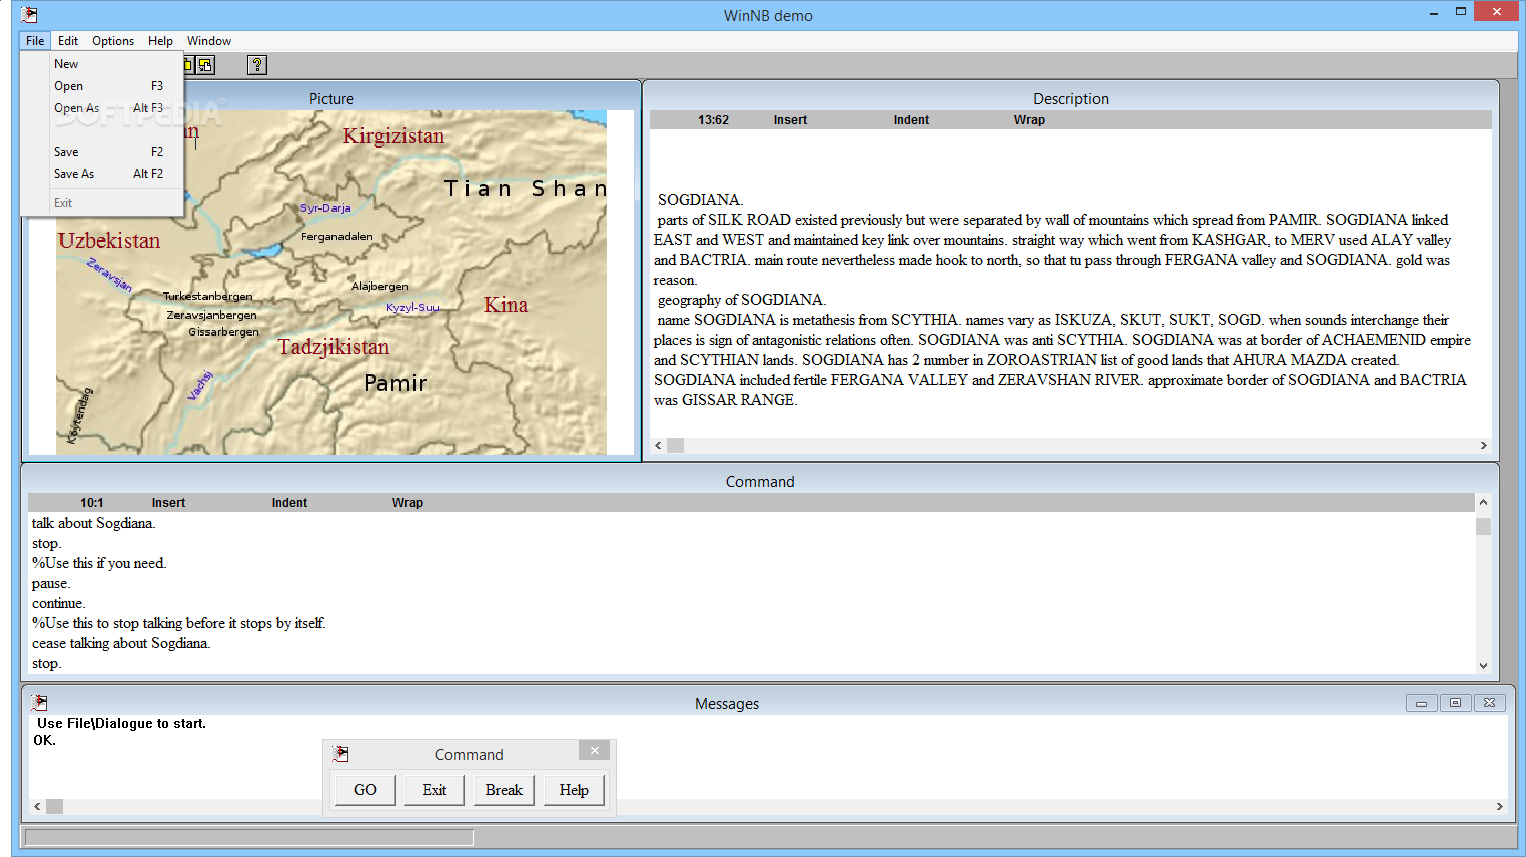Click the WinNB demo title bar app icon

pos(30,14)
